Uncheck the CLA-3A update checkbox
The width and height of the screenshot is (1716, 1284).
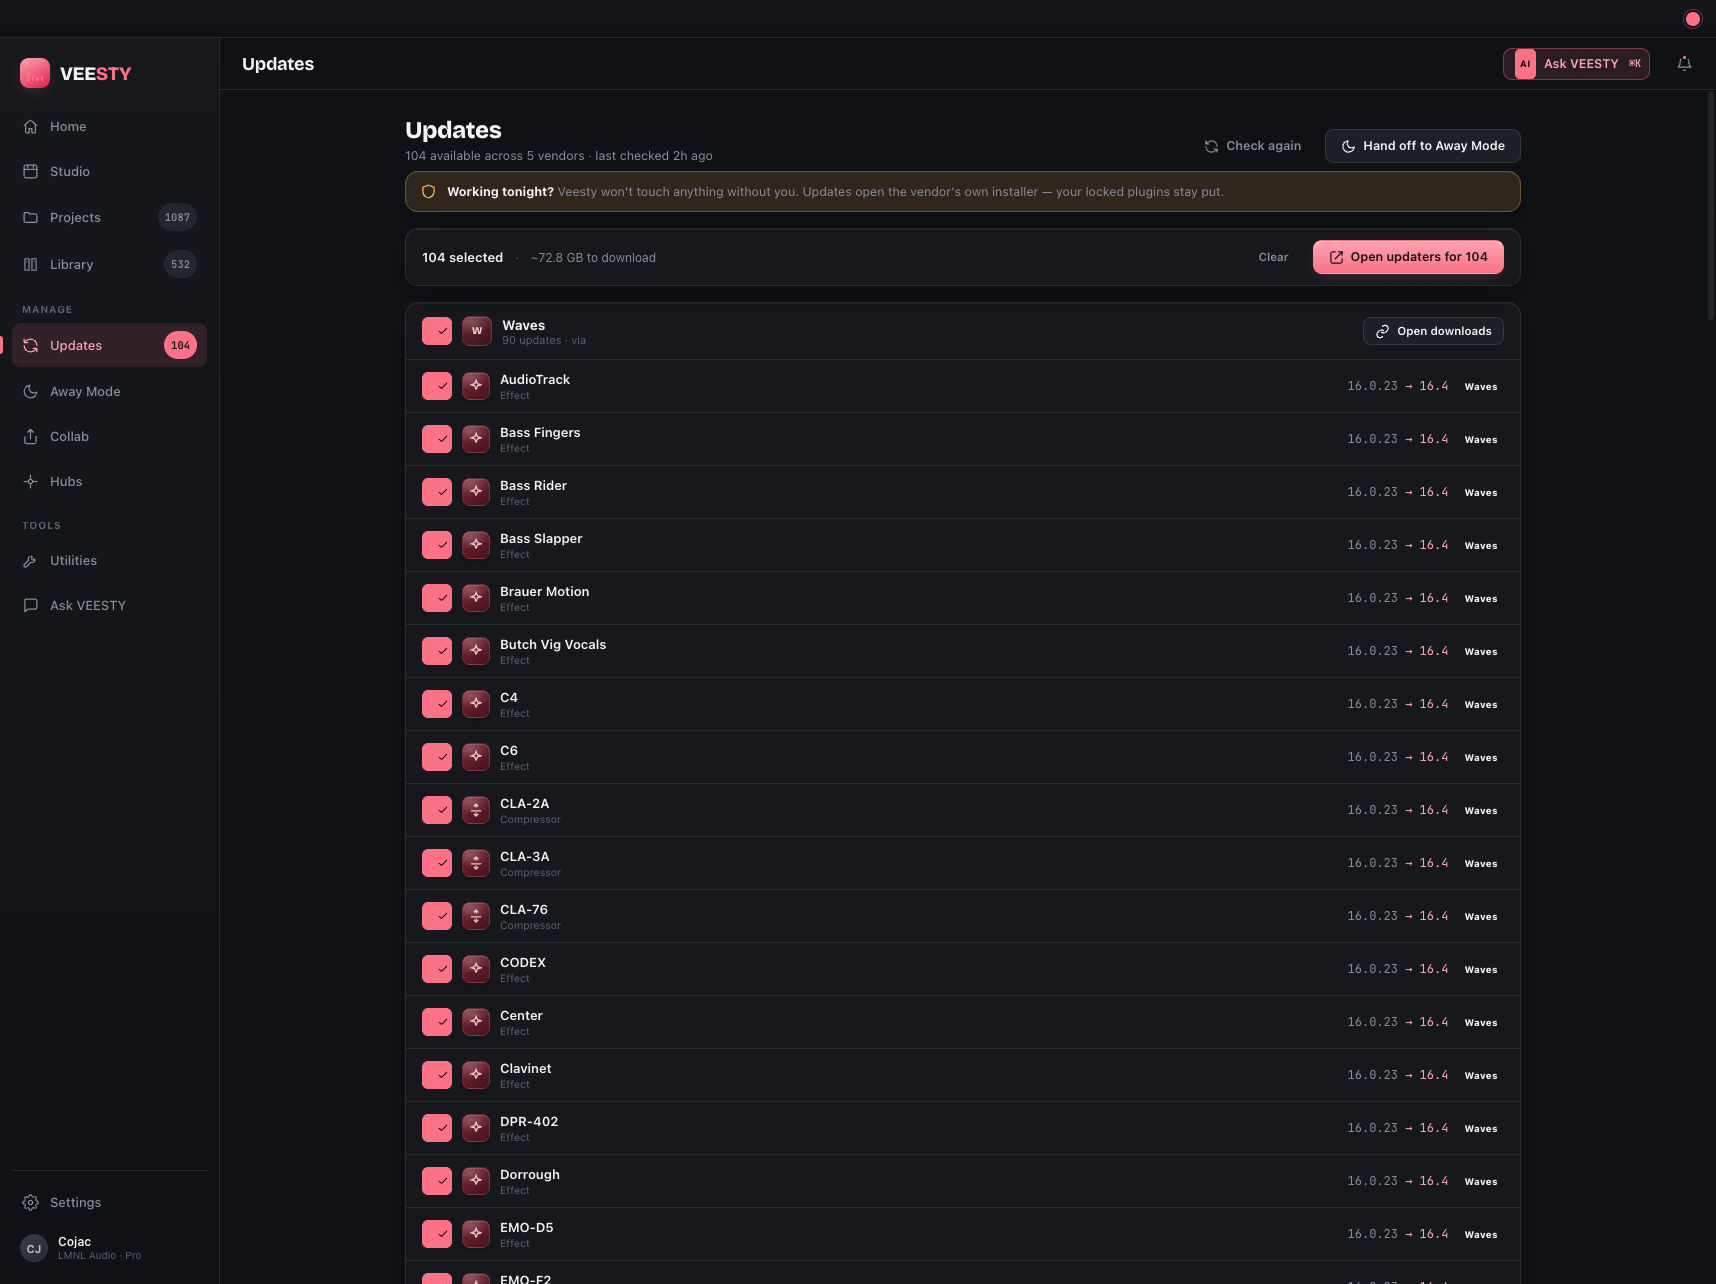(x=437, y=863)
